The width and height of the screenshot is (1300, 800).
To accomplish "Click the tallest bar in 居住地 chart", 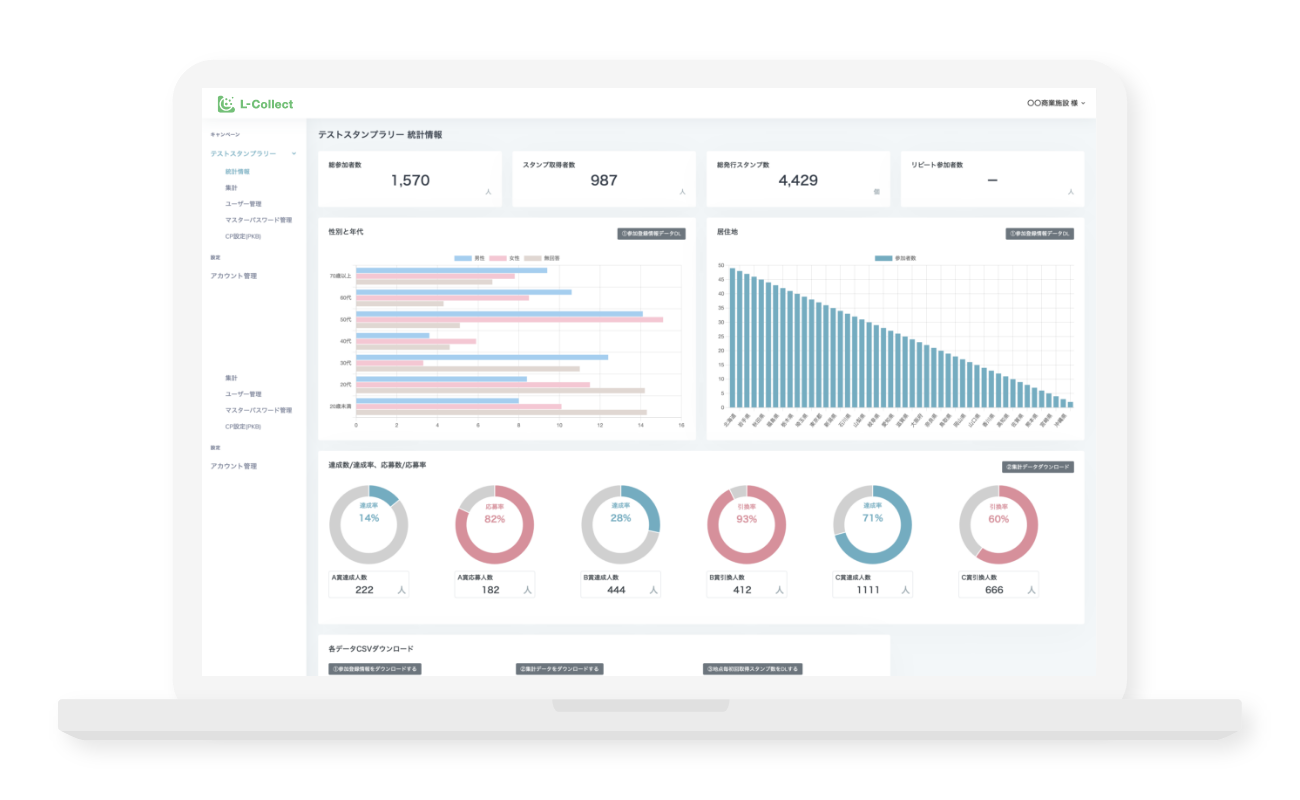I will 732,338.
